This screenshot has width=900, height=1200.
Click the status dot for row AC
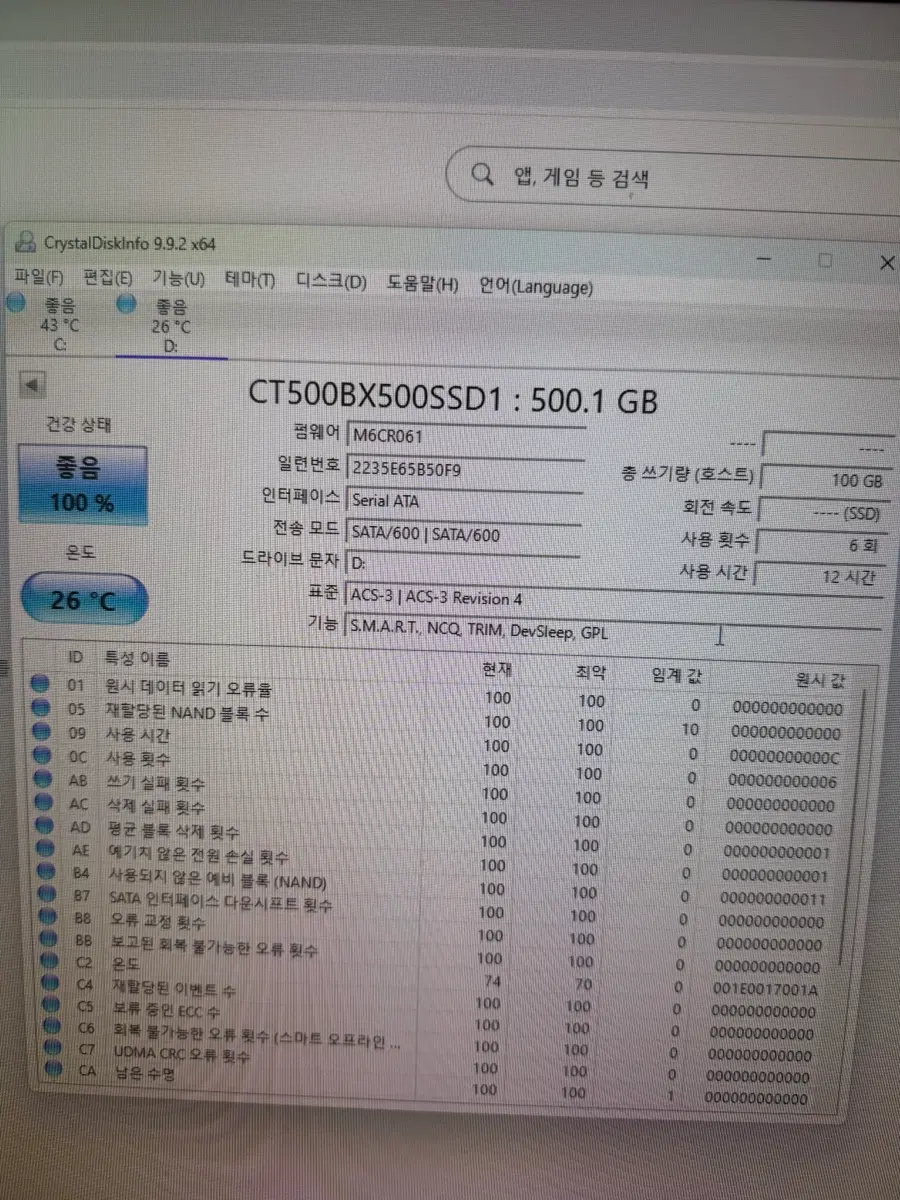click(44, 802)
